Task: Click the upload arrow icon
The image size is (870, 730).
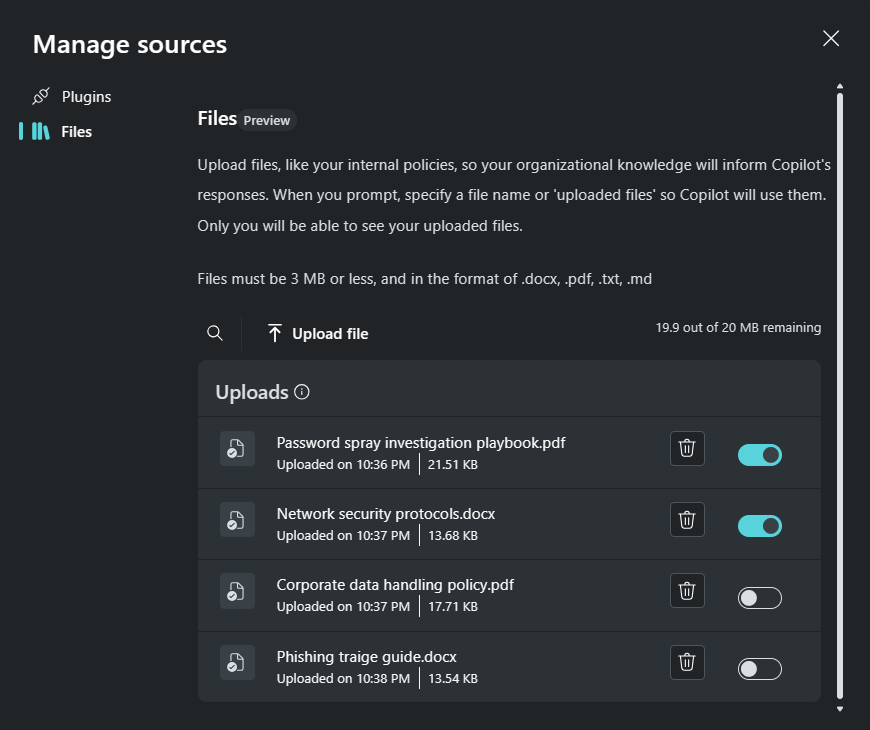Action: 275,333
